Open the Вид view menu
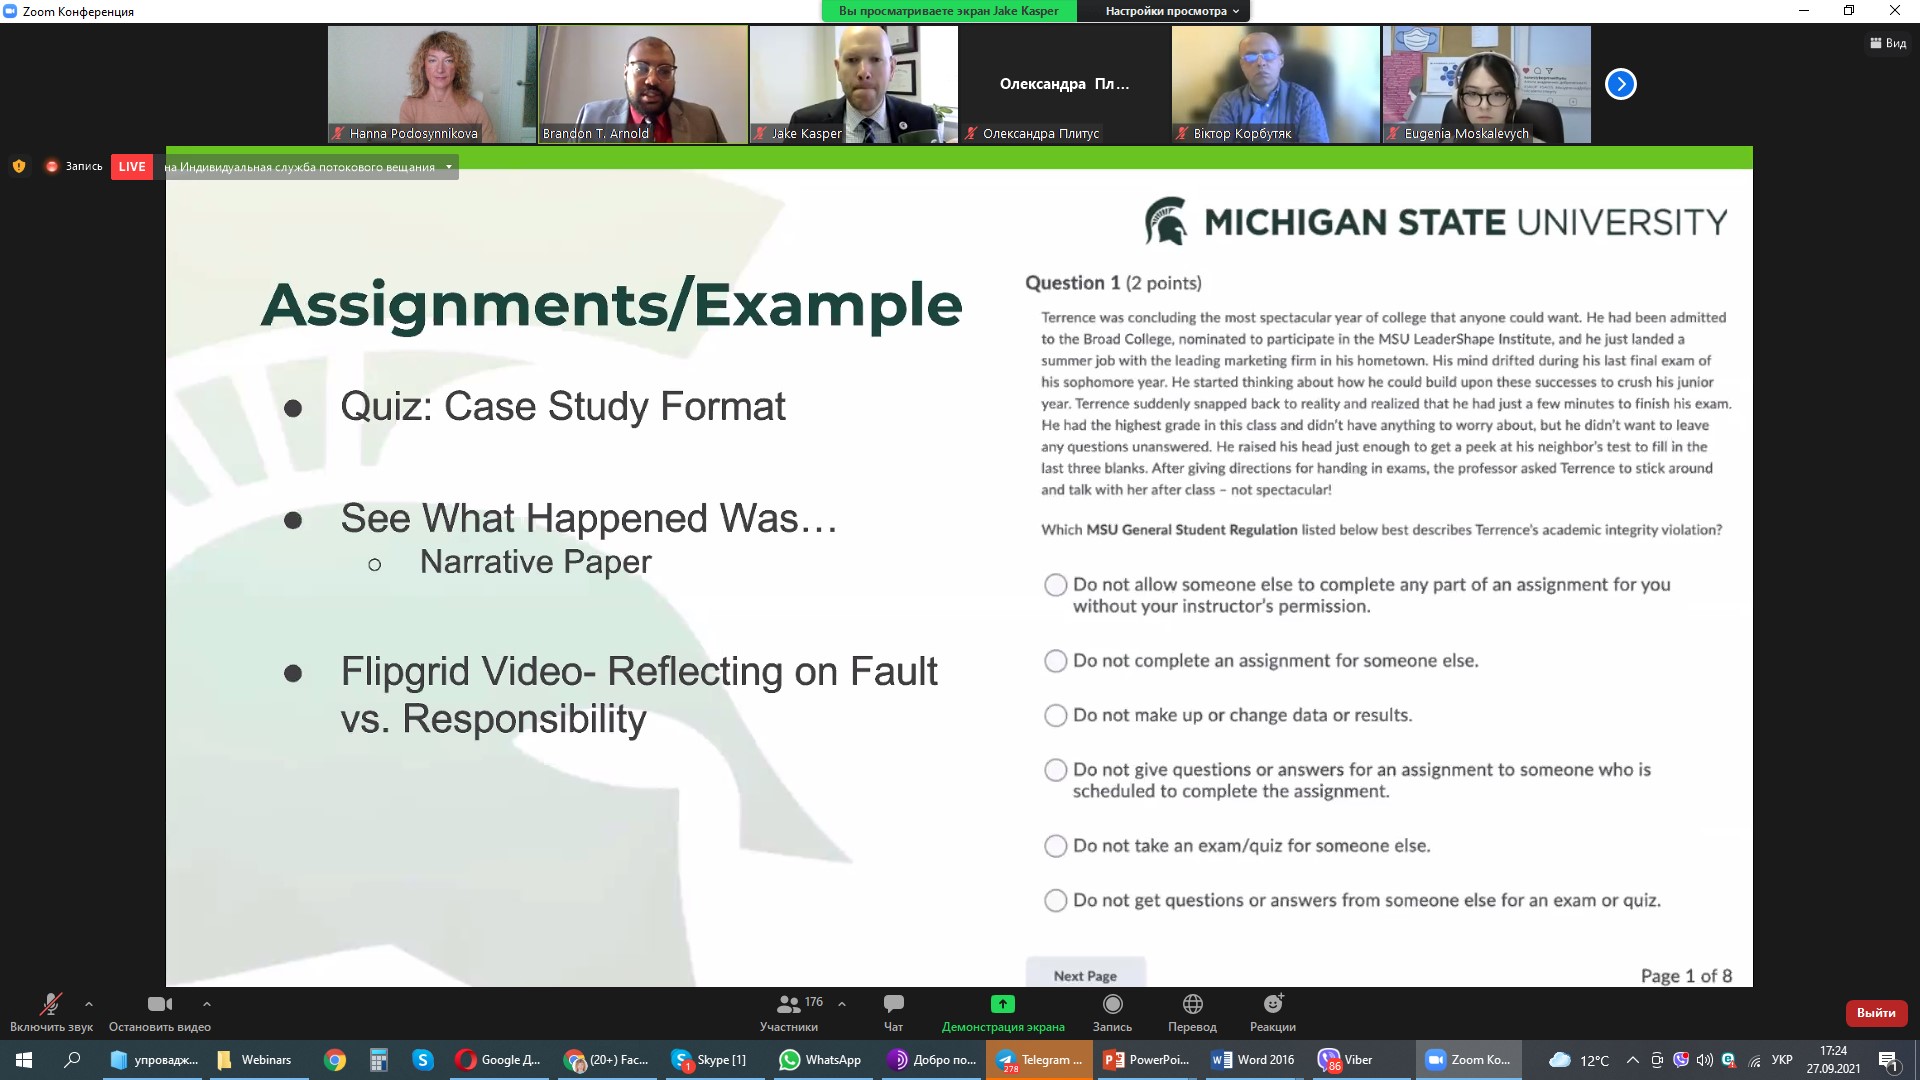 [x=1888, y=43]
